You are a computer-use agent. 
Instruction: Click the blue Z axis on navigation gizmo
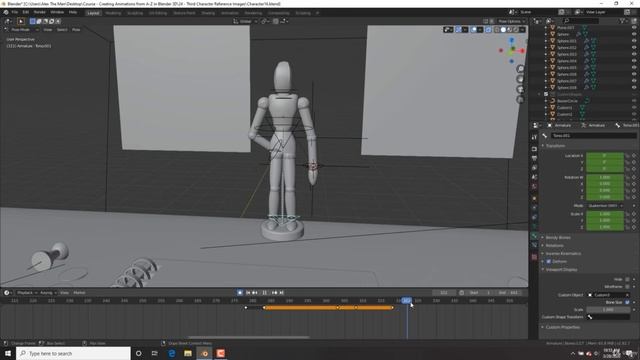511,40
